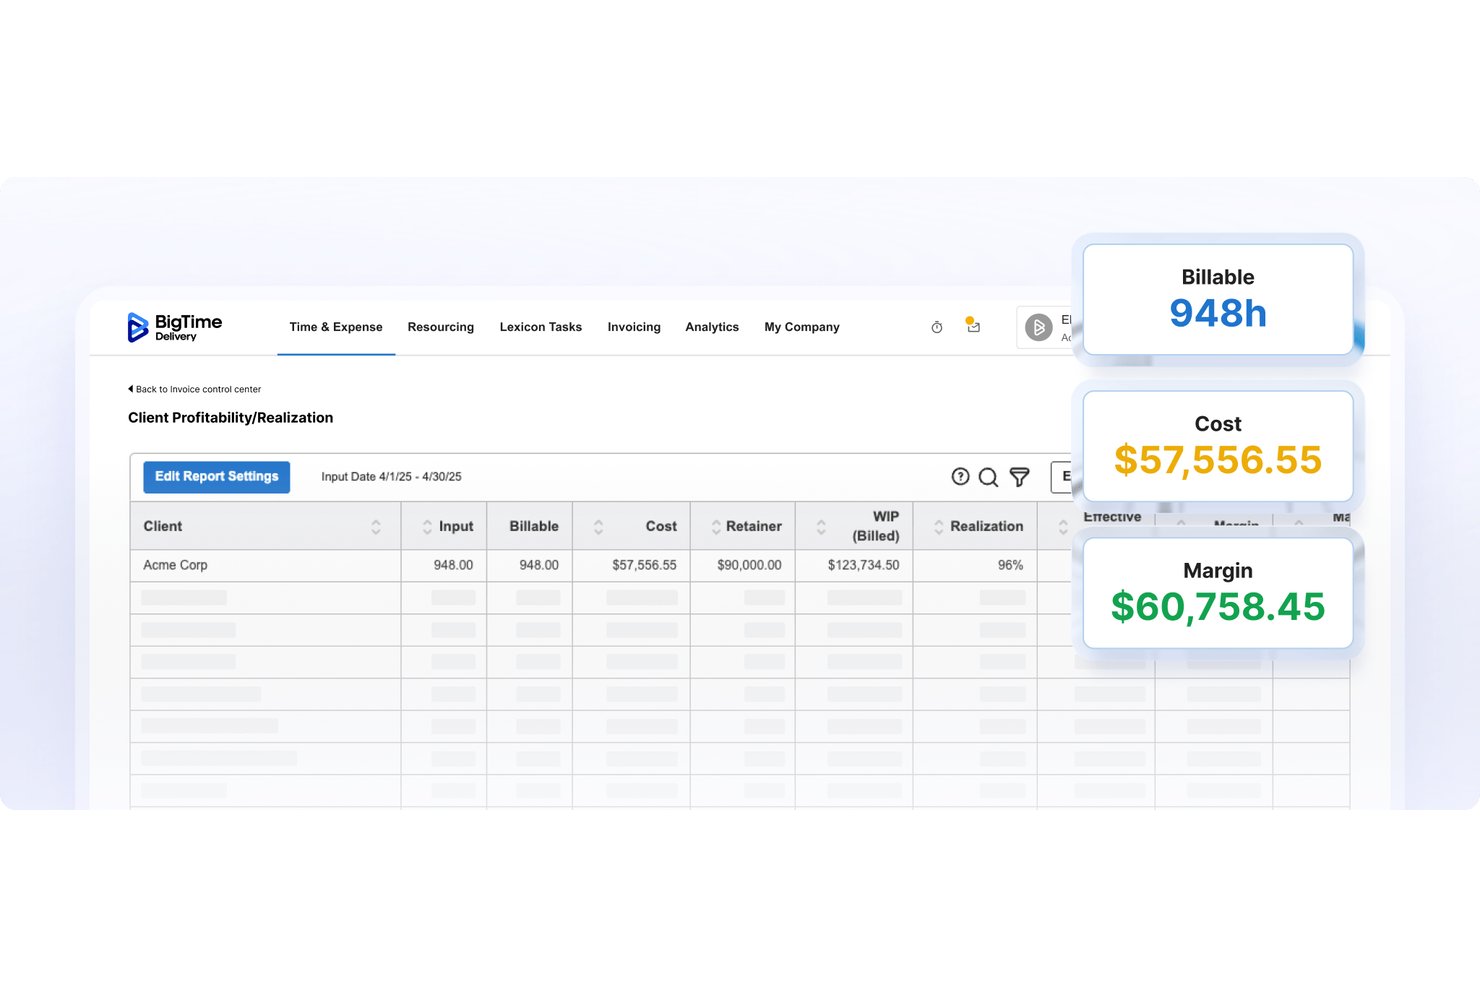The width and height of the screenshot is (1480, 987).
Task: Click sort arrows beside Retainer header
Action: pyautogui.click(x=716, y=526)
